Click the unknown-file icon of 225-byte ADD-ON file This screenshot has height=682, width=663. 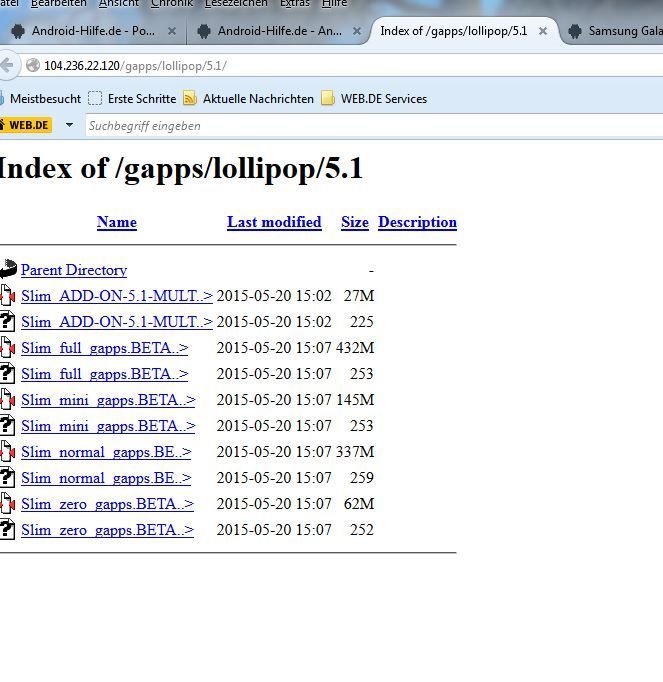pyautogui.click(x=7, y=321)
